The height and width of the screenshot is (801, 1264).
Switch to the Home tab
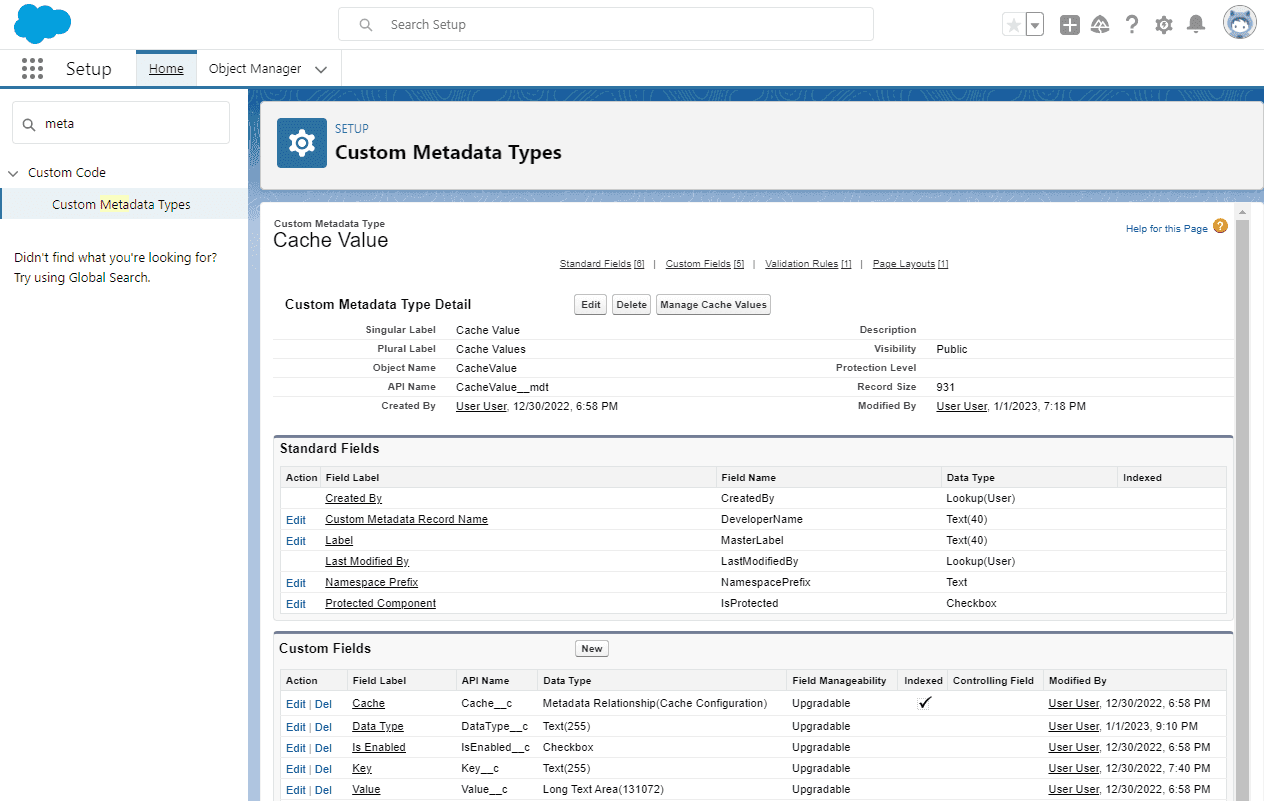coord(166,69)
